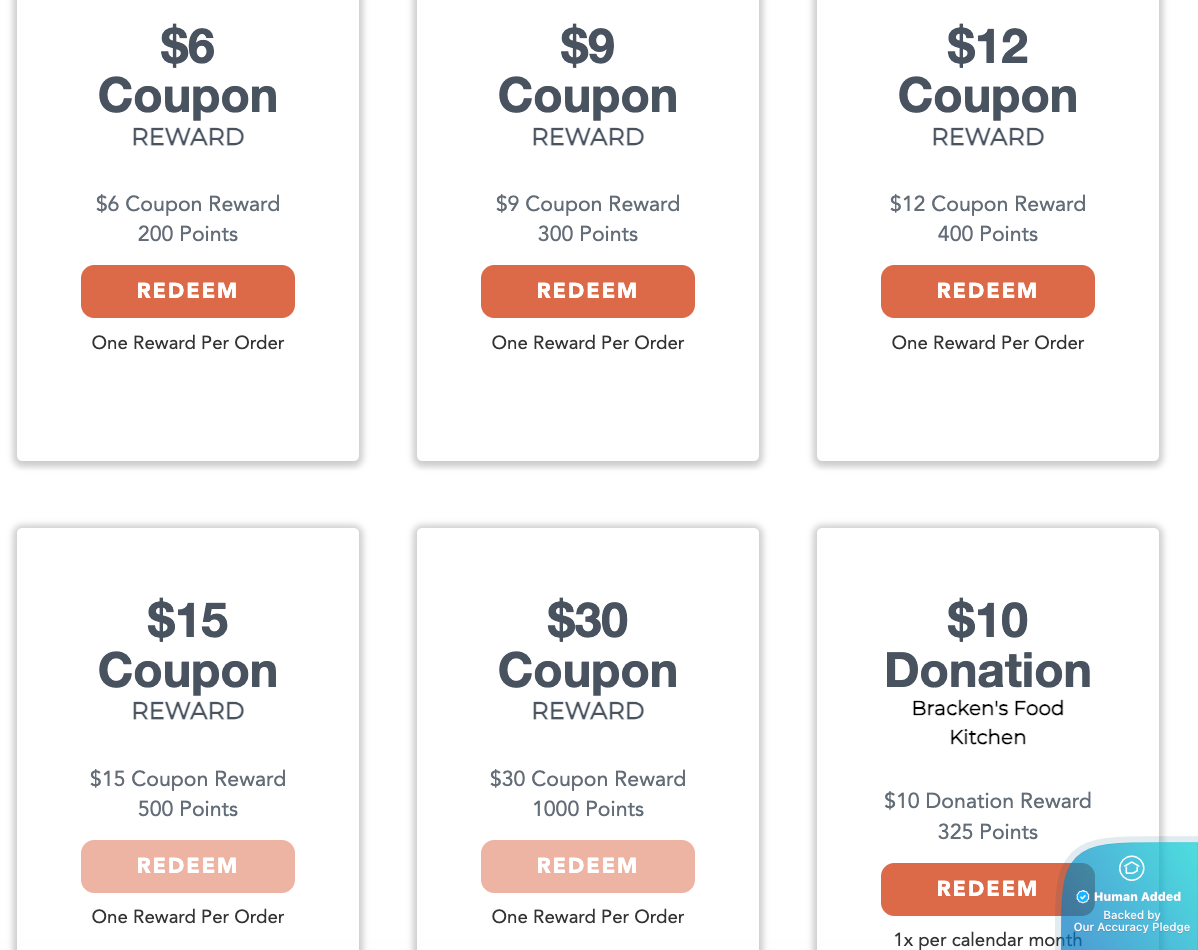This screenshot has height=950, width=1198.
Task: Select the $12 Coupon heading
Action: tap(988, 71)
